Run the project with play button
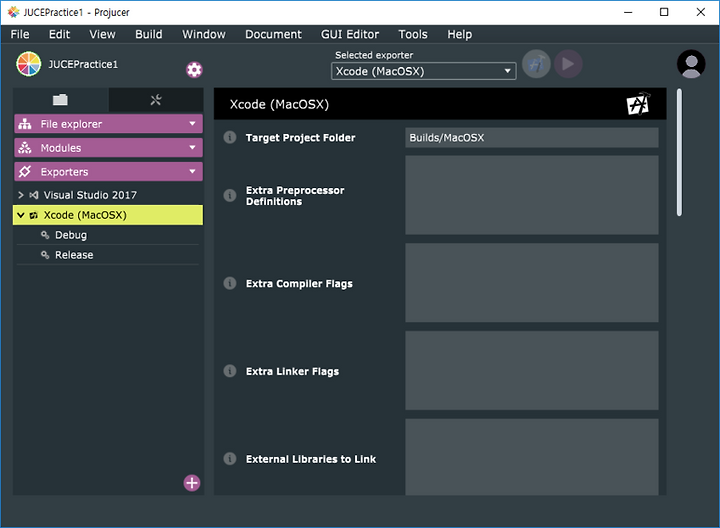720x528 pixels. tap(568, 64)
